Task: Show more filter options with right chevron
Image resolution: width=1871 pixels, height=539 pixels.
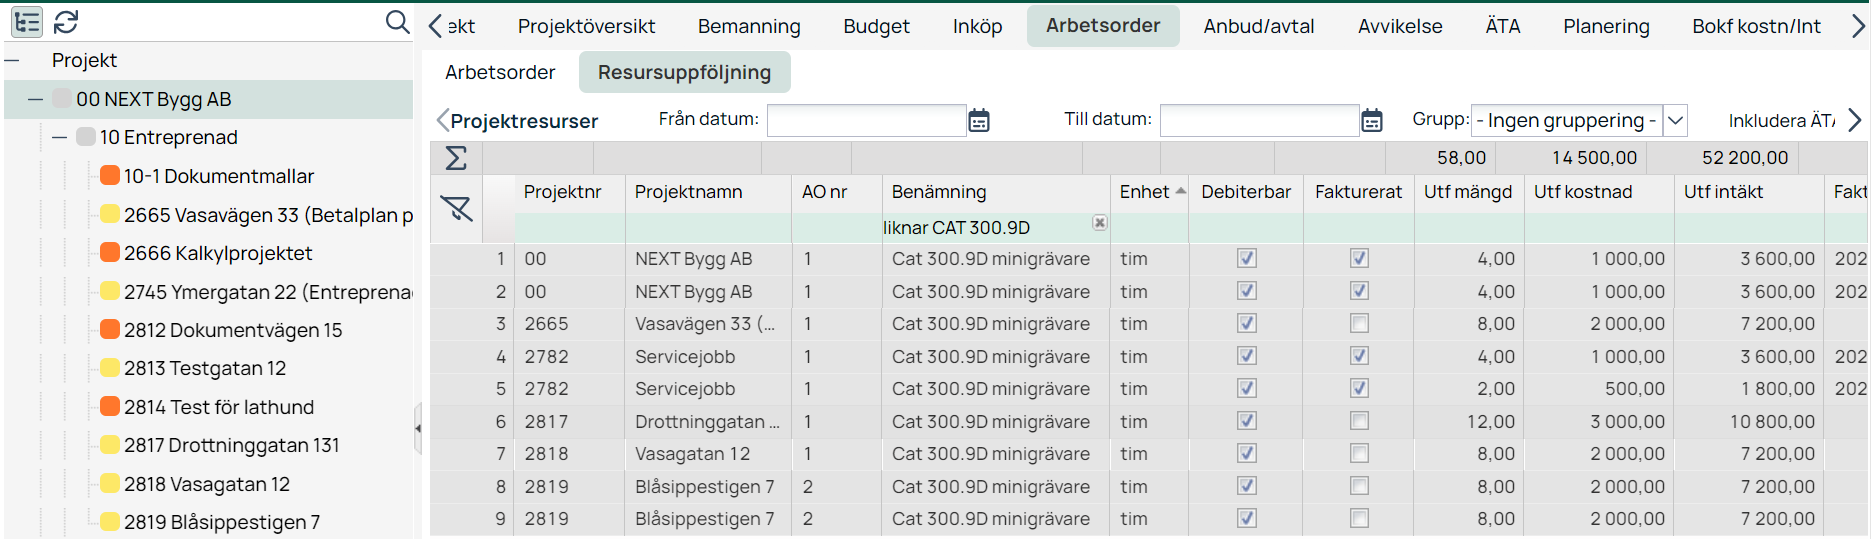Action: 1855,121
